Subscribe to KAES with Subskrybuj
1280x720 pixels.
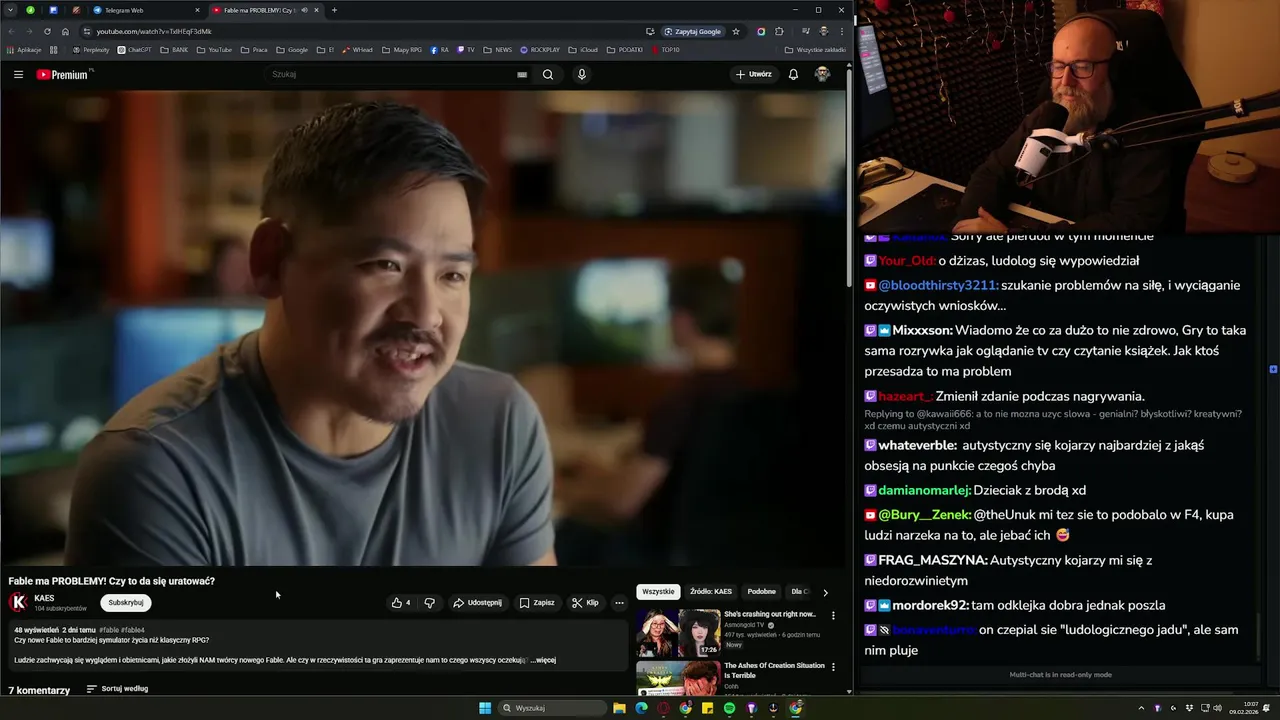126,603
